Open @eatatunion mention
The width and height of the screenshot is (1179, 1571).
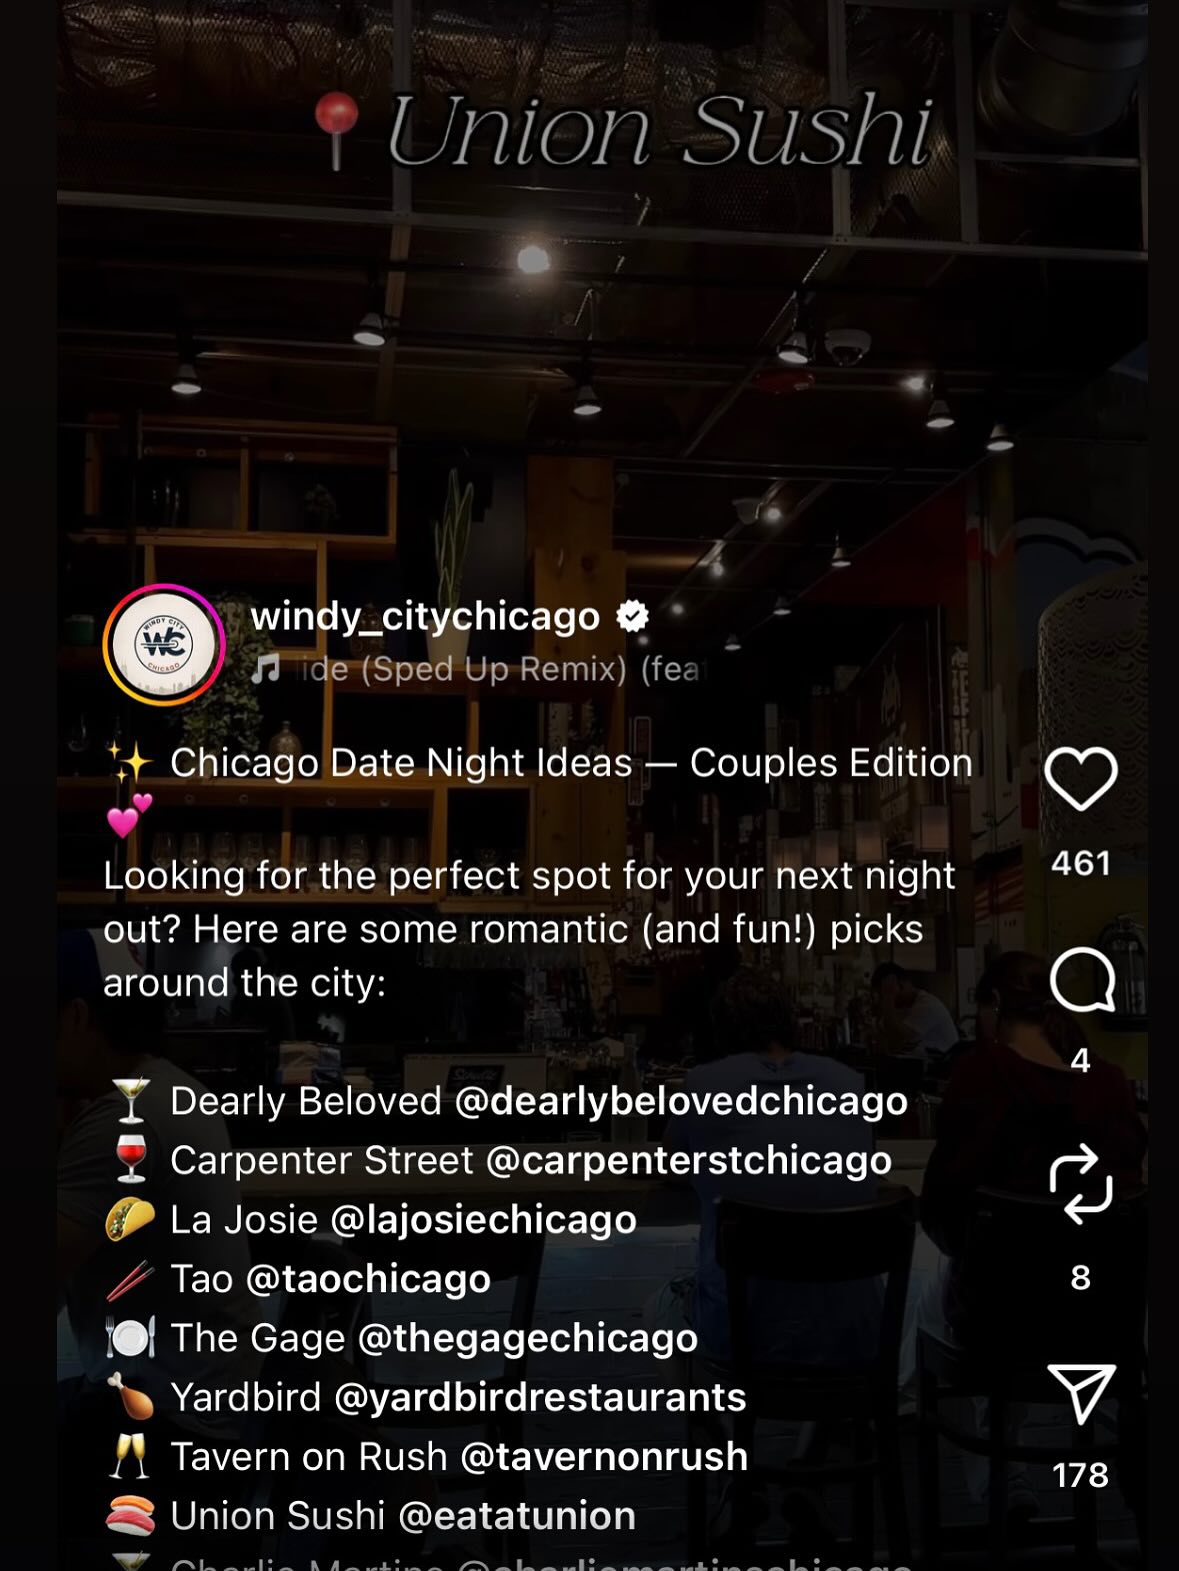pyautogui.click(x=517, y=1516)
